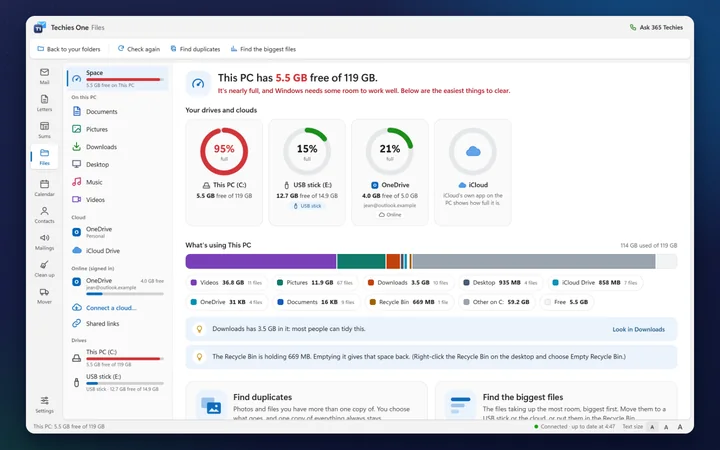The width and height of the screenshot is (720, 450).
Task: Click the Shared links chain icon
Action: pos(77,323)
